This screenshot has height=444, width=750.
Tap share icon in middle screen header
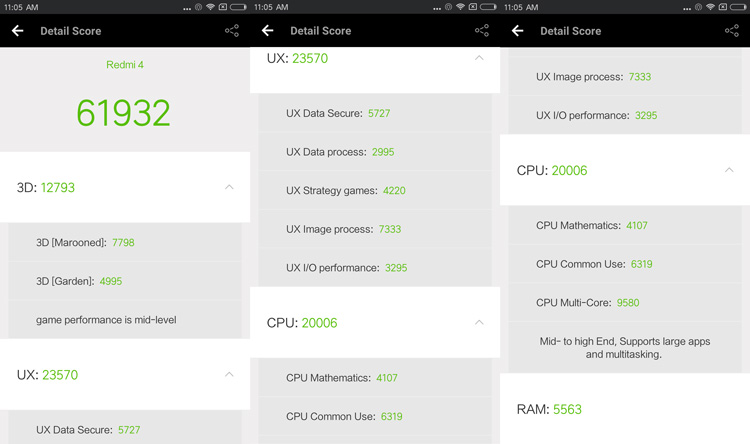coord(482,31)
